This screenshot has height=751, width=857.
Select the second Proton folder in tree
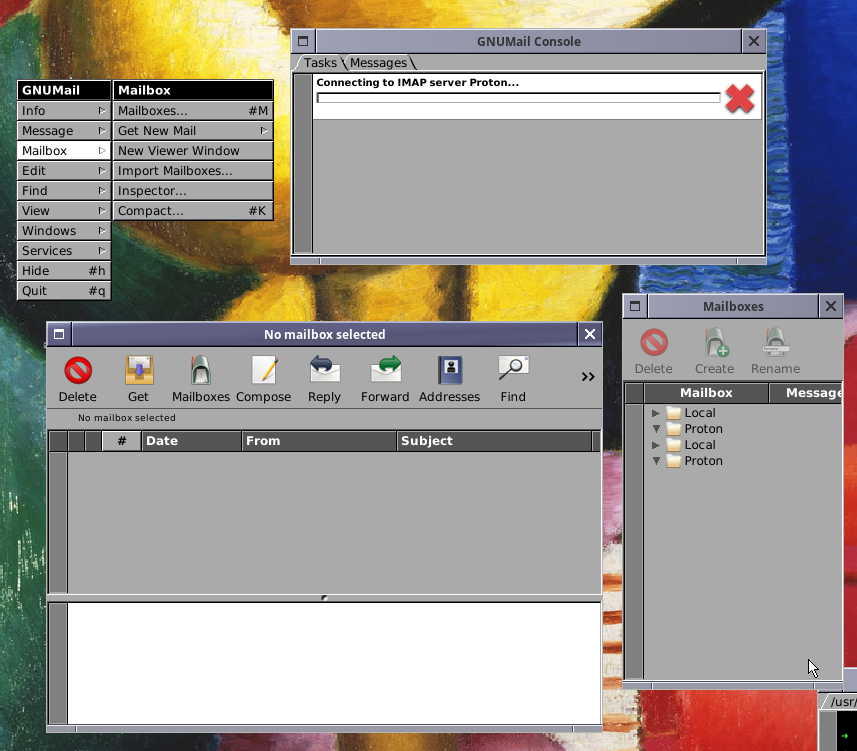pos(703,461)
